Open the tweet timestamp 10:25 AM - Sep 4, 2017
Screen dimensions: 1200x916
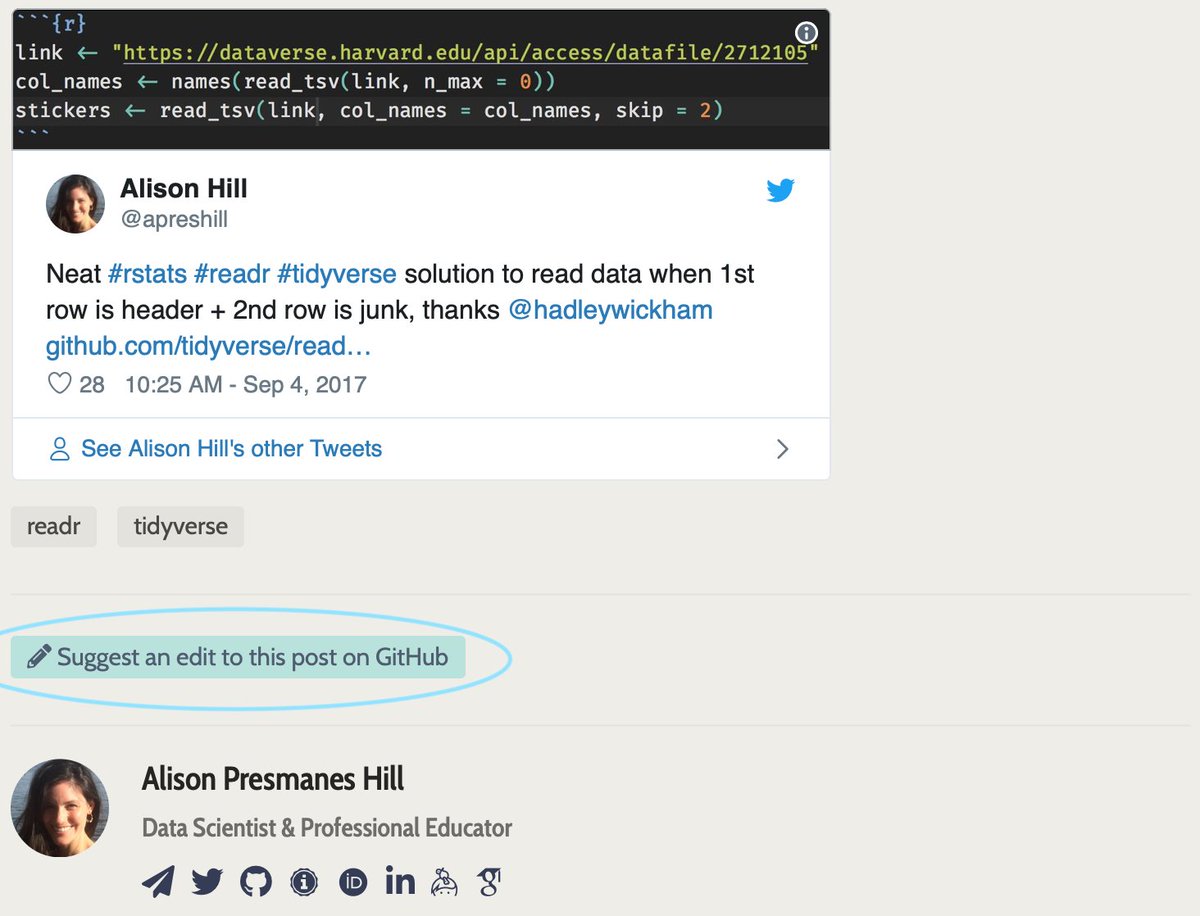tap(245, 384)
